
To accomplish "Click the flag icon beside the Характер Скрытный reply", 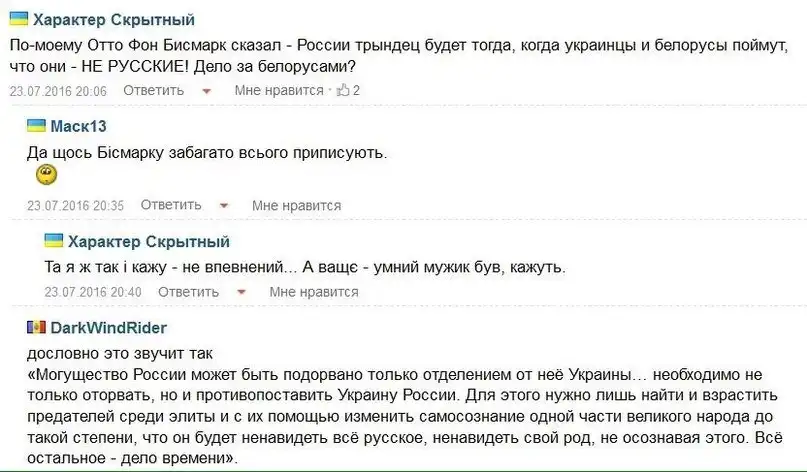I will (54, 241).
